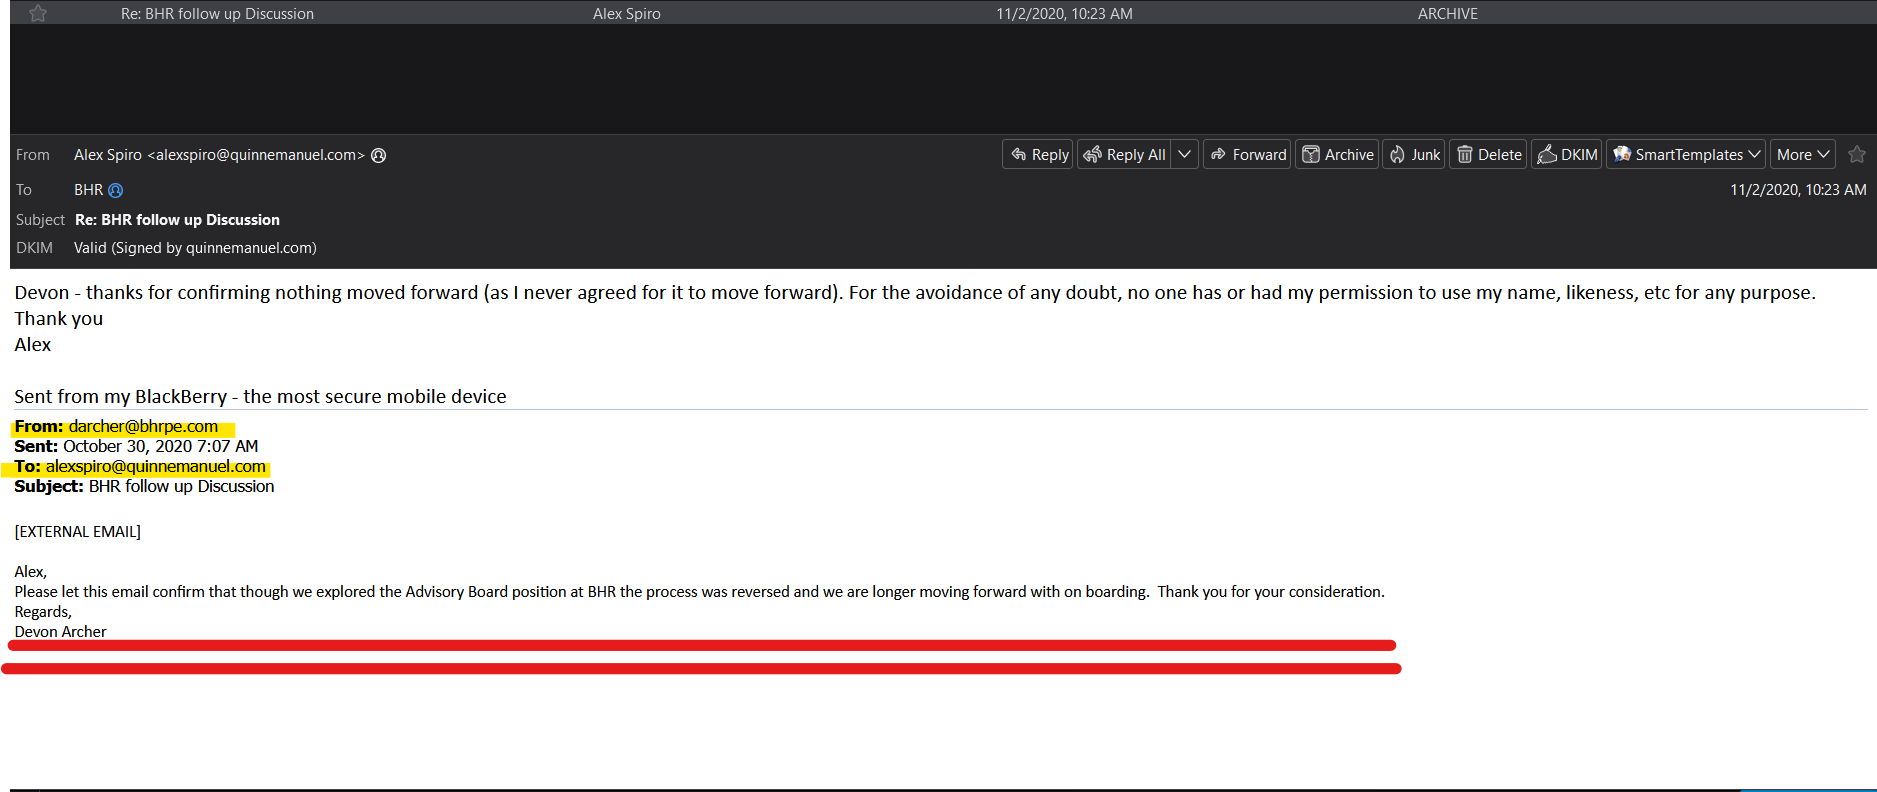Click the address book icon beside BHR
Viewport: 1877px width, 792px height.
[x=116, y=190]
